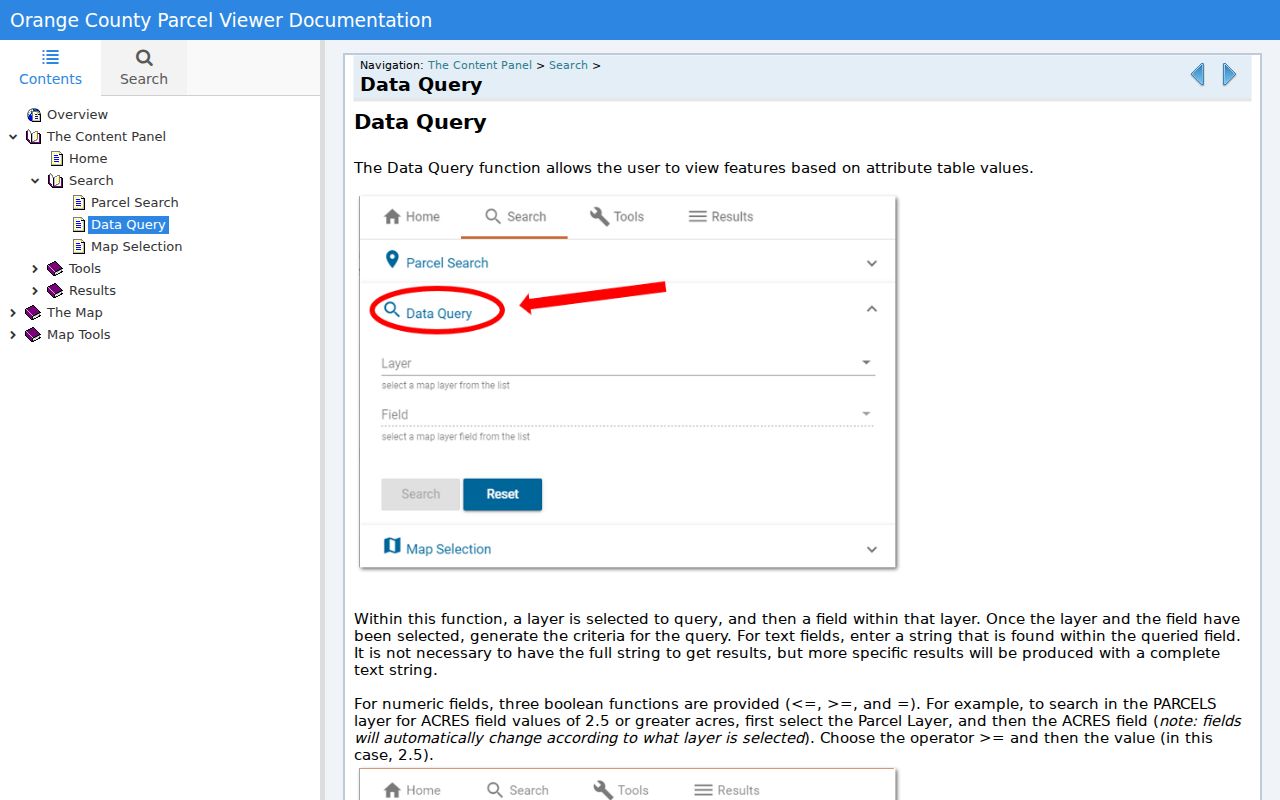
Task: Click the open book icon beside The Content Panel
Action: pos(34,137)
